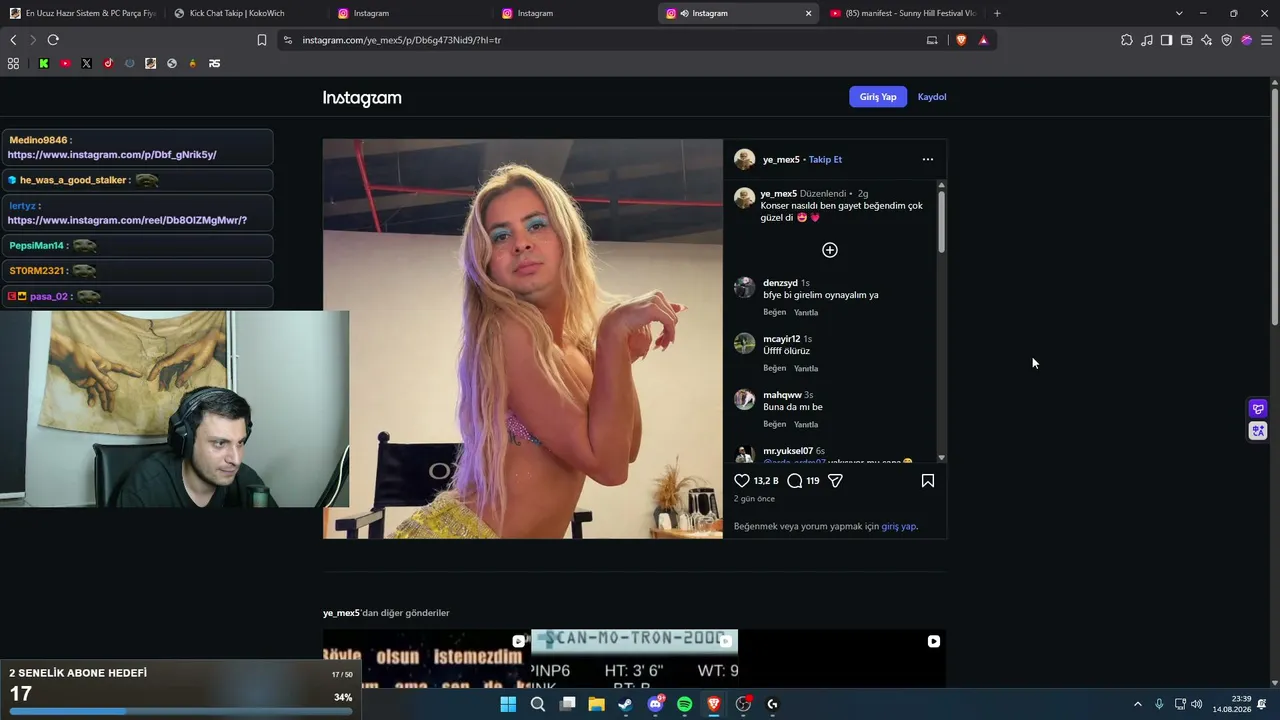Switch to the first Instagram tab
The width and height of the screenshot is (1280, 720).
[x=410, y=13]
